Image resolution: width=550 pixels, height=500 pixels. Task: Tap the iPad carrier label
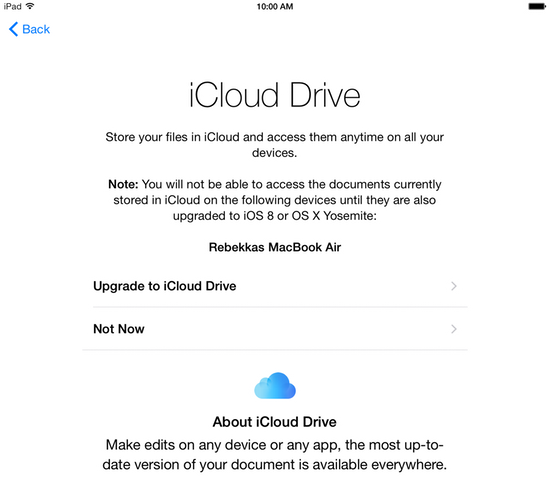[12, 6]
